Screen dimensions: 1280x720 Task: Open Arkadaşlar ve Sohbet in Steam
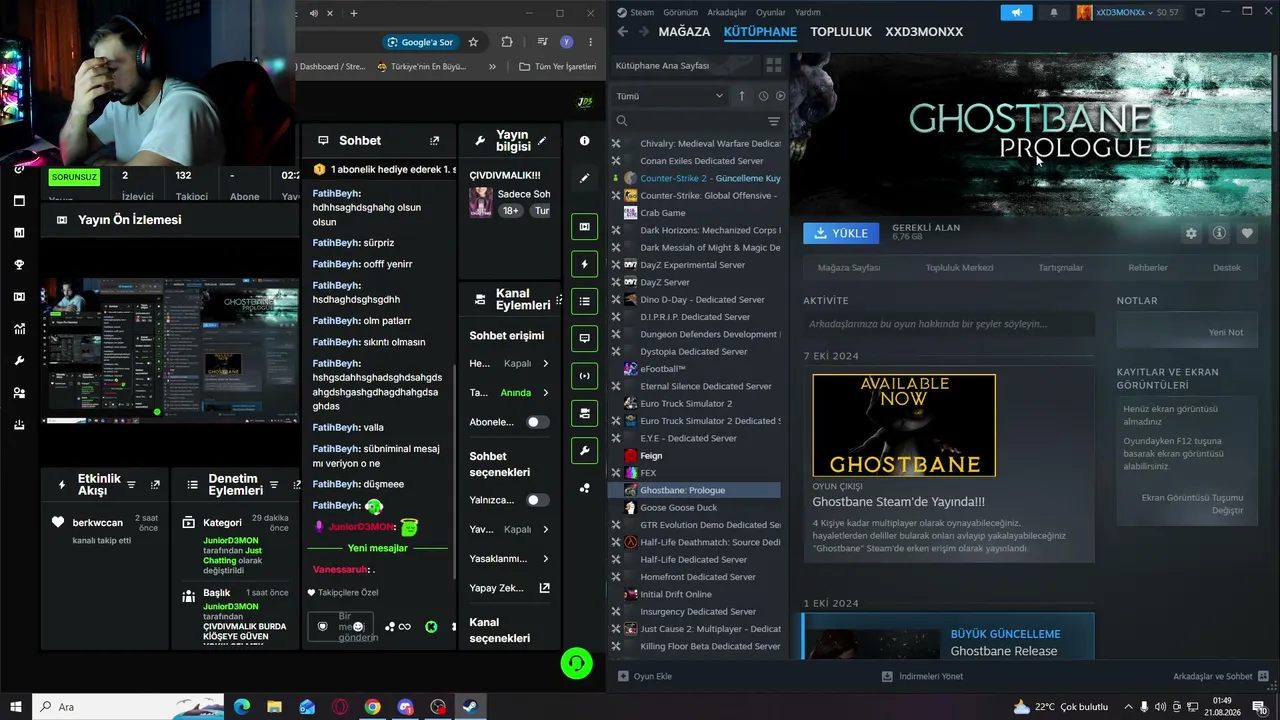tap(1221, 677)
